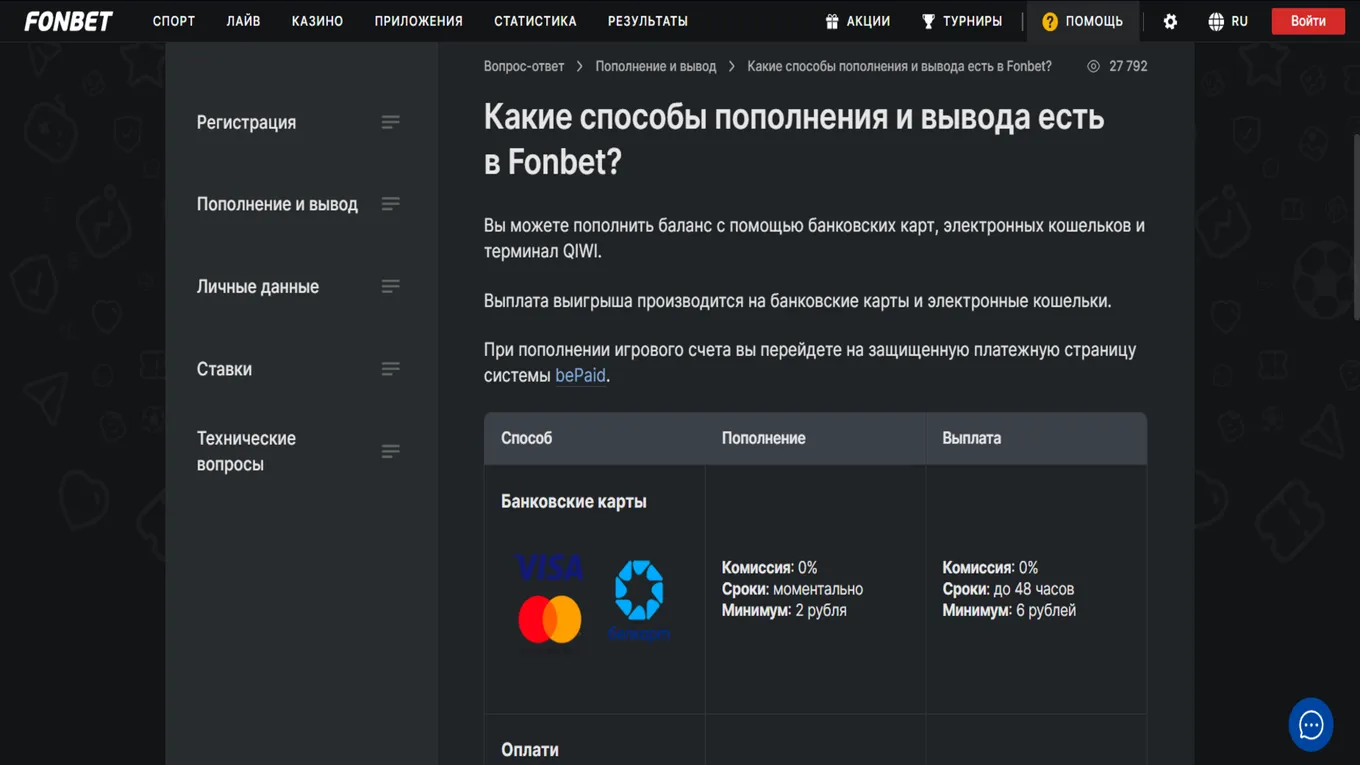
Task: Select Технические вопросы in the sidebar
Action: (246, 451)
